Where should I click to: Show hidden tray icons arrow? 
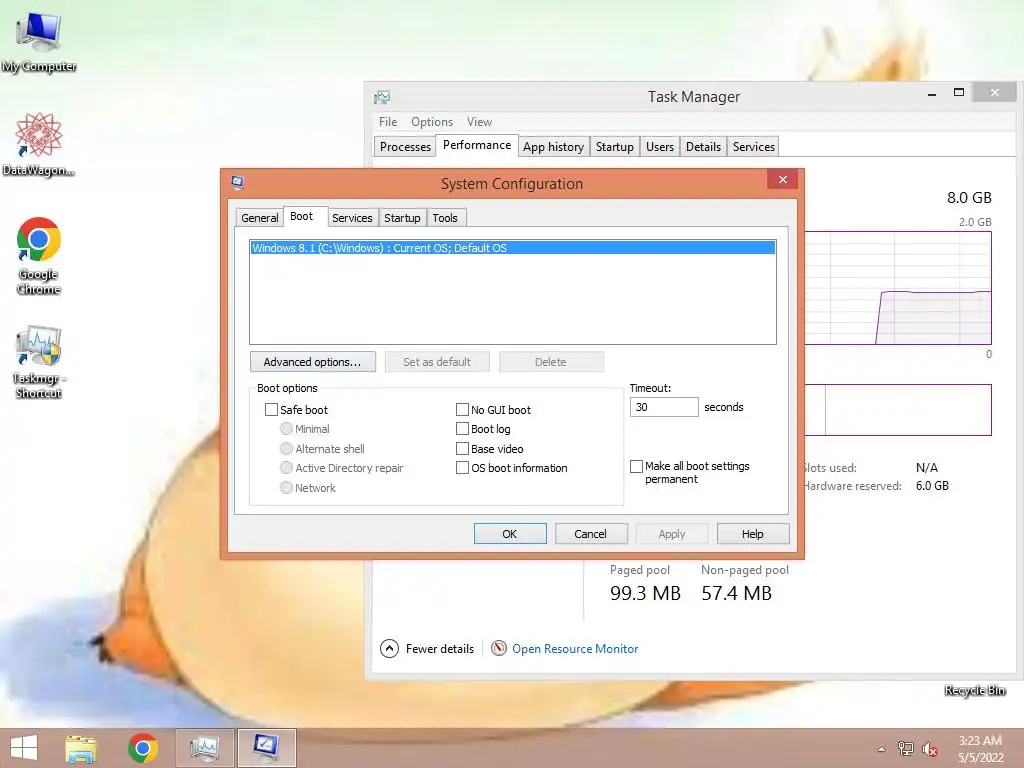(x=882, y=749)
